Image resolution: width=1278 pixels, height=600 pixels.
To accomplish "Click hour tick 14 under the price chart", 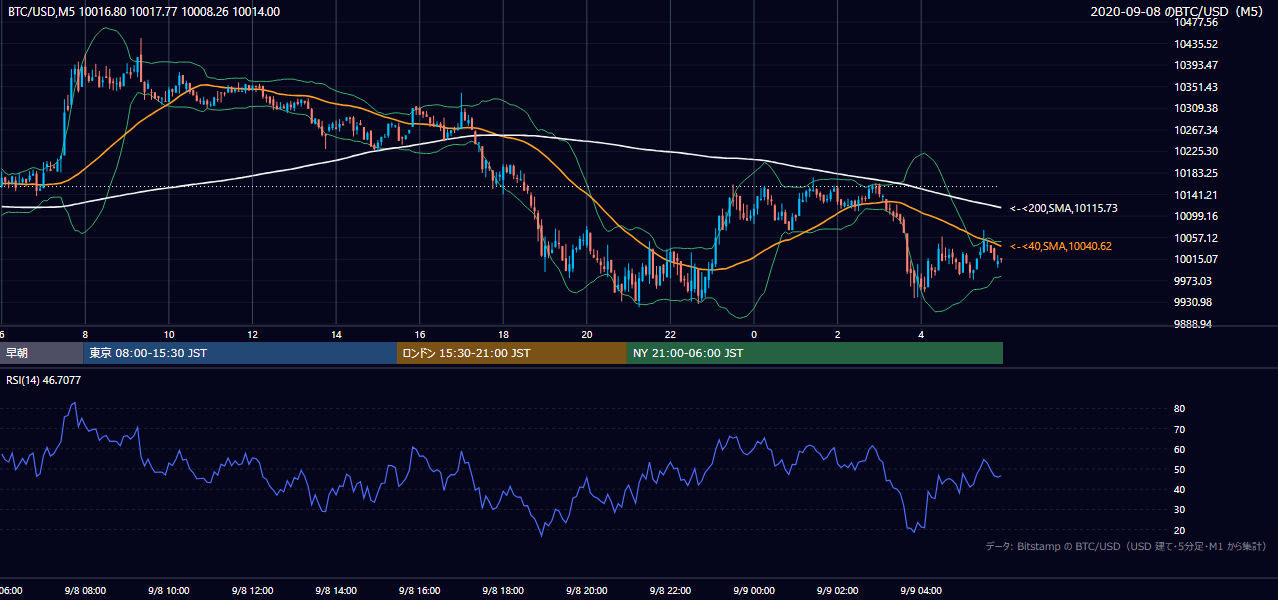I will (336, 334).
